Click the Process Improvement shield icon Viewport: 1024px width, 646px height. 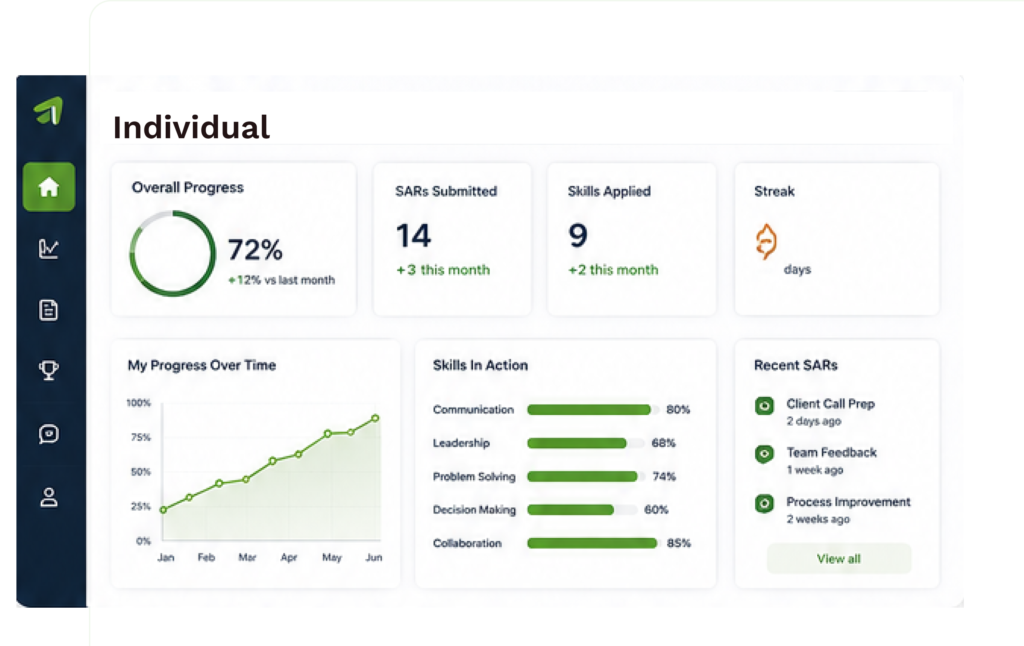tap(764, 504)
